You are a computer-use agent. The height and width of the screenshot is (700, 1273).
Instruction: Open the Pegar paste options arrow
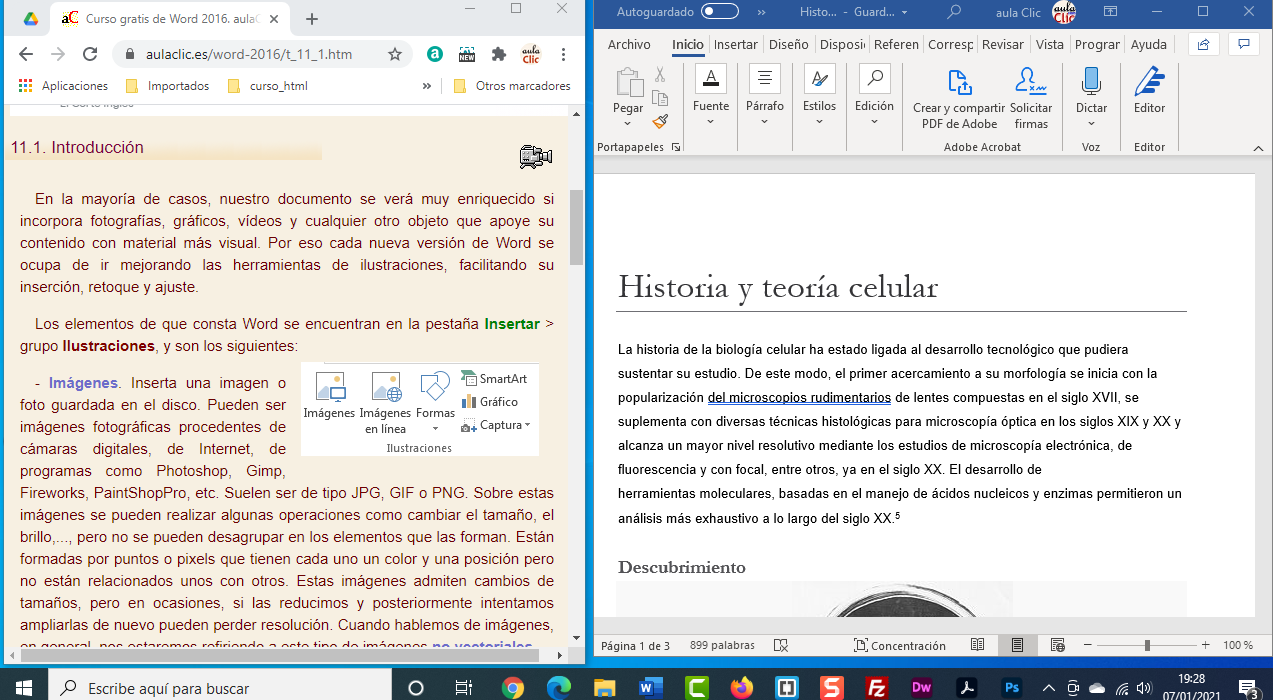628,124
